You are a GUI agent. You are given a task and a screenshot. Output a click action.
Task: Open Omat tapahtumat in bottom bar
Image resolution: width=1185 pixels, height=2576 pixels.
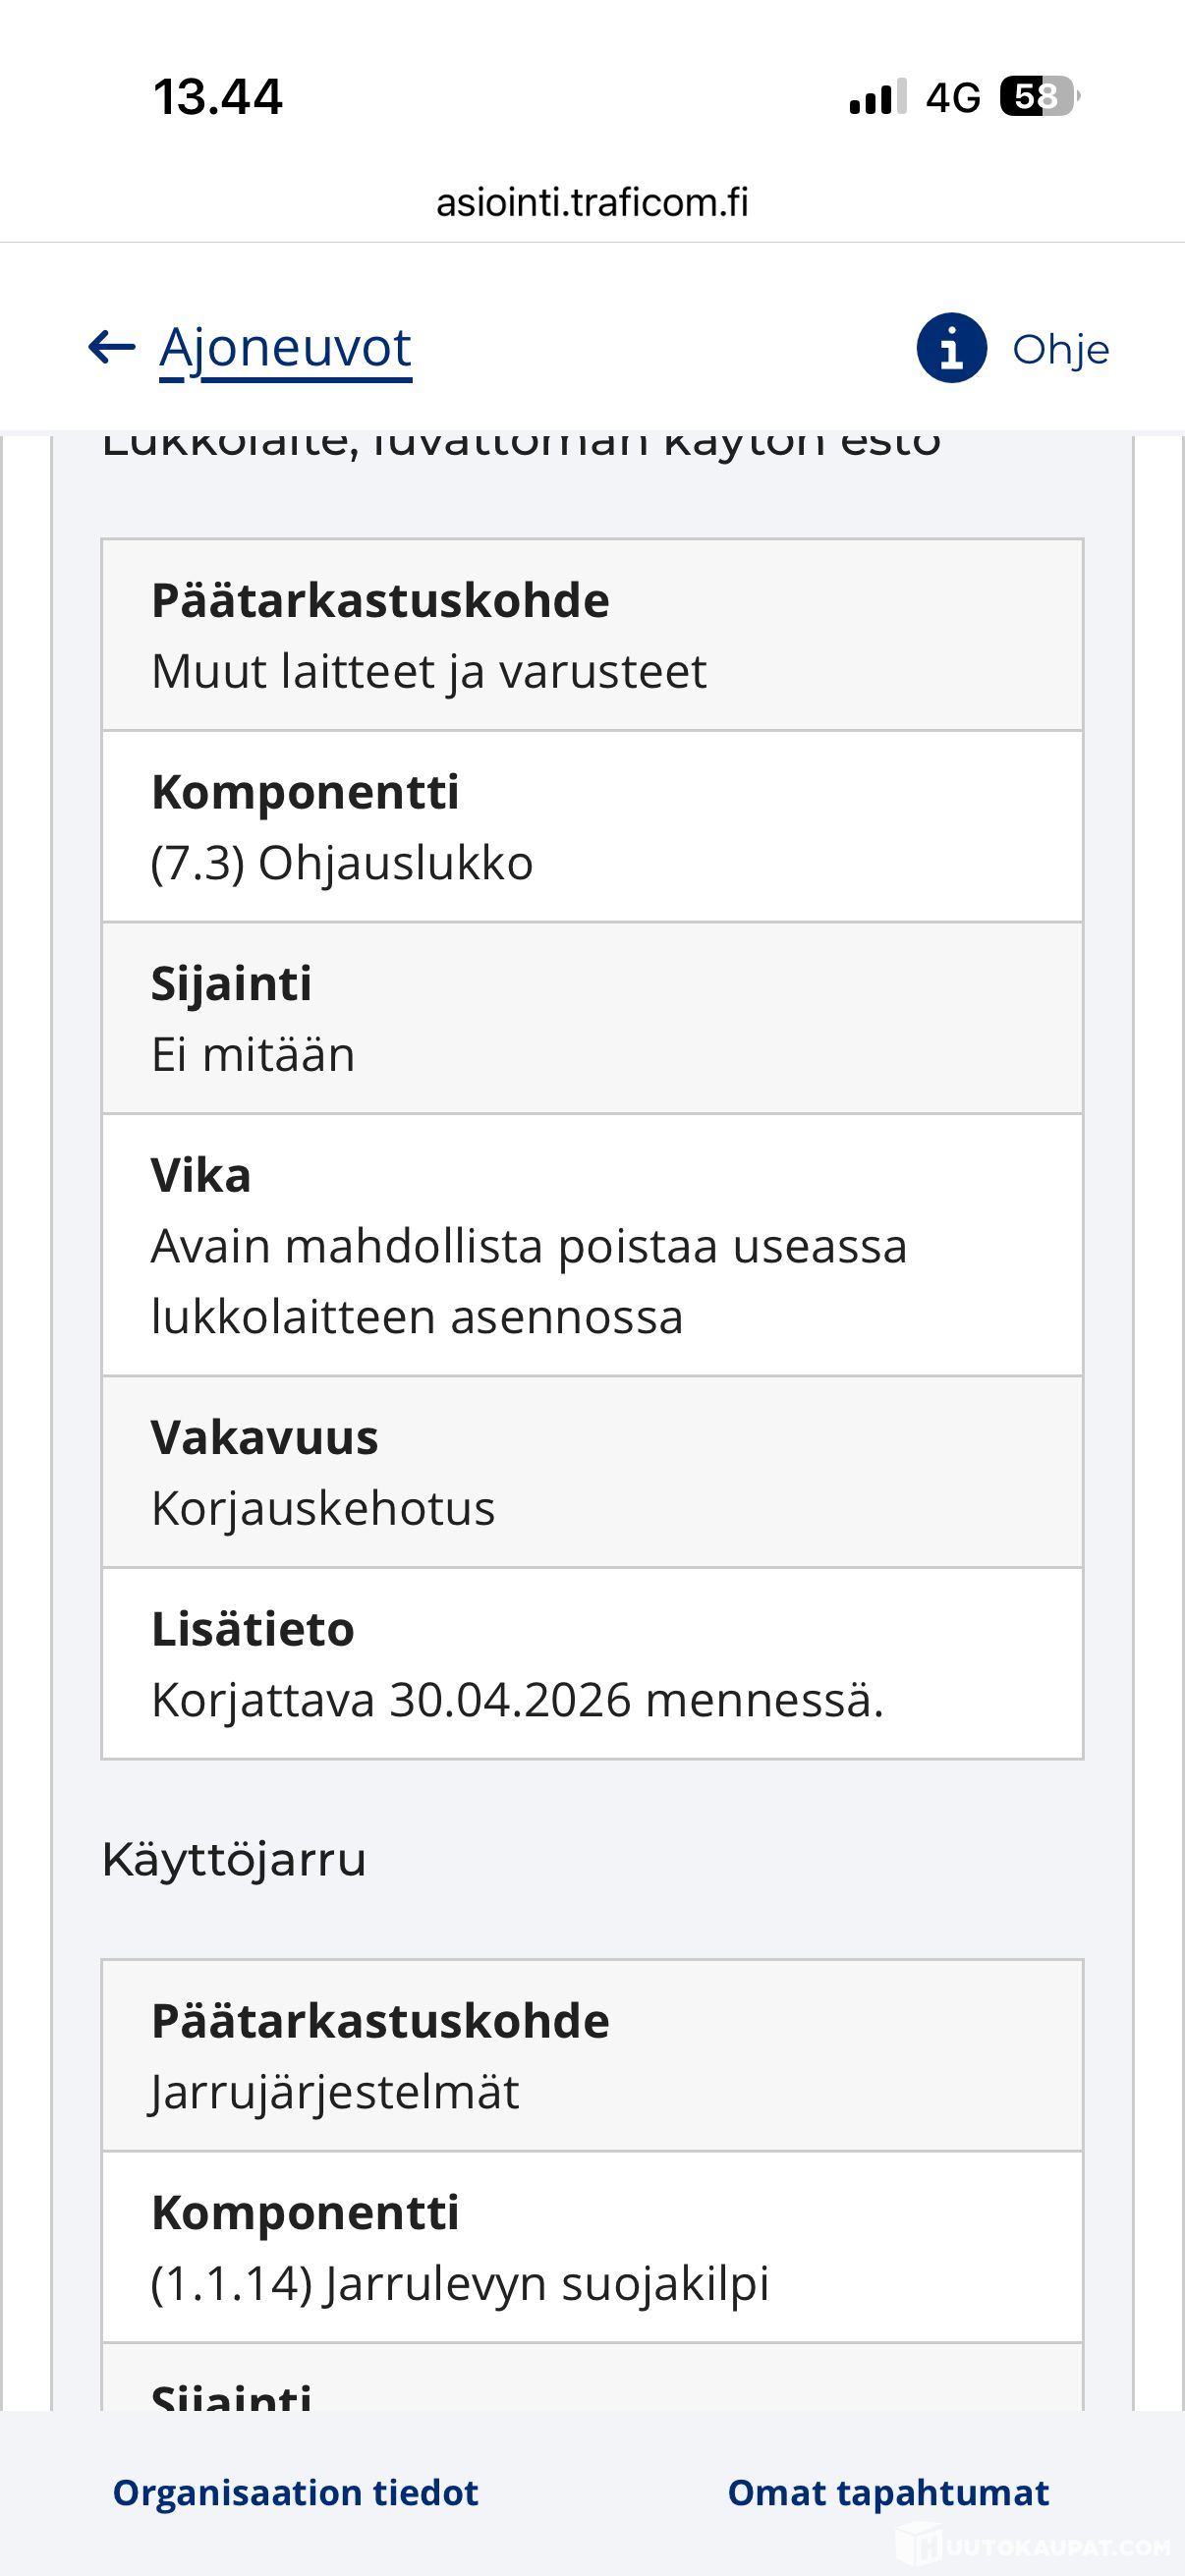(888, 2493)
